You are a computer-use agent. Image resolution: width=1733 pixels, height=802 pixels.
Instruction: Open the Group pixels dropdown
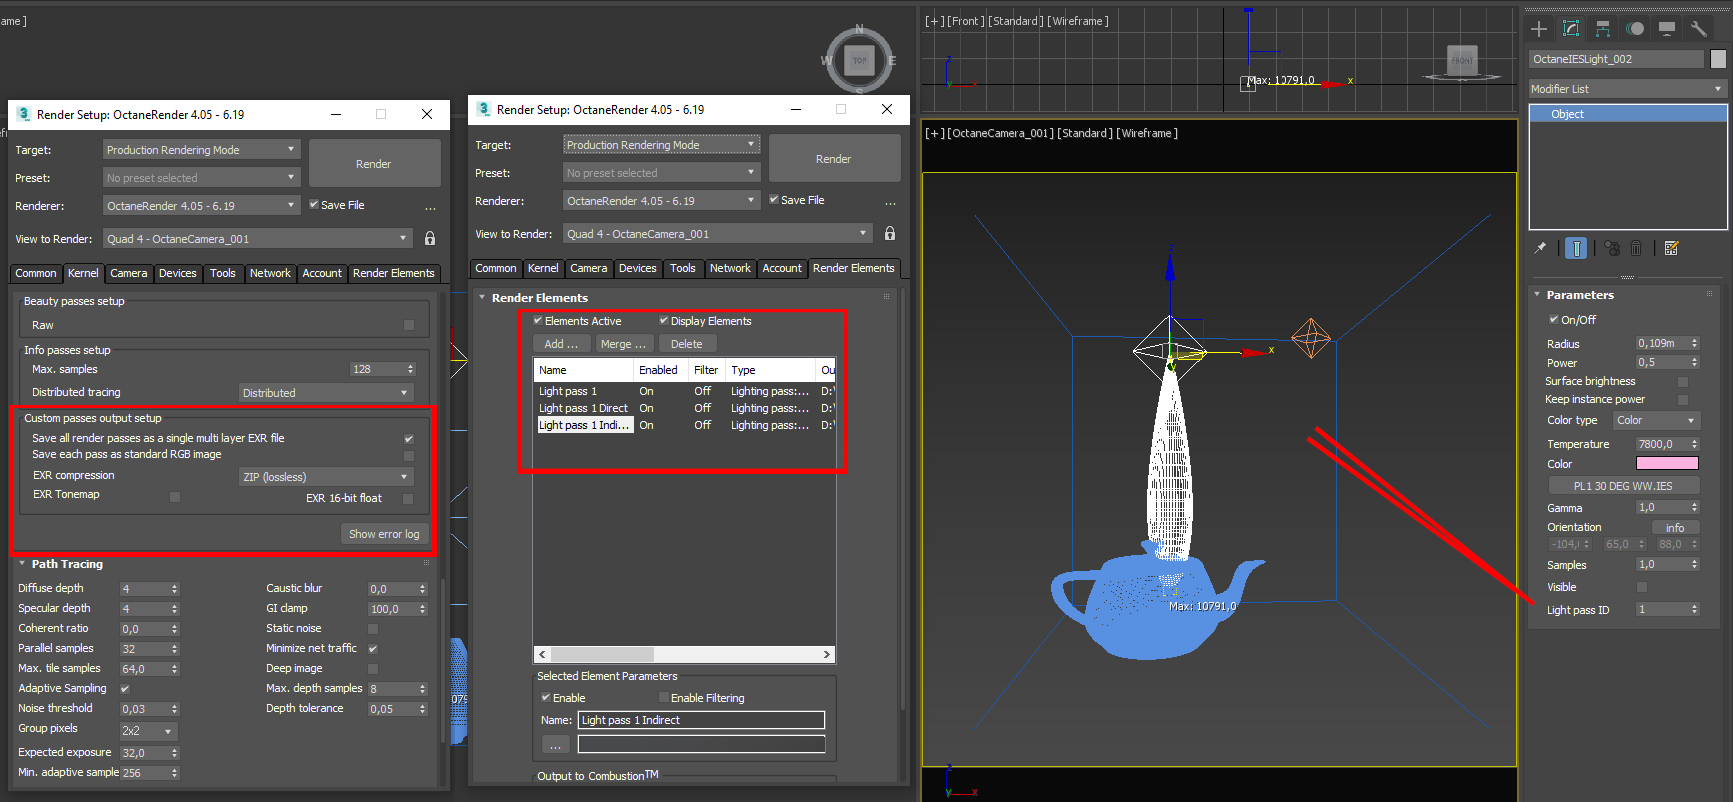148,731
